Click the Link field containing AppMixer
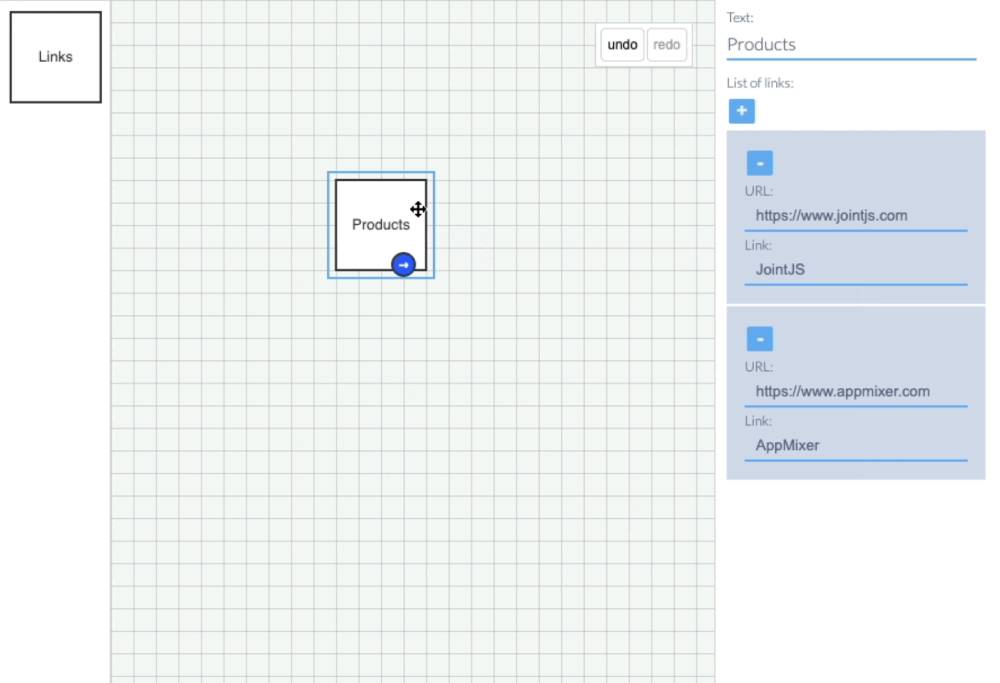The height and width of the screenshot is (683, 1000). [855, 445]
